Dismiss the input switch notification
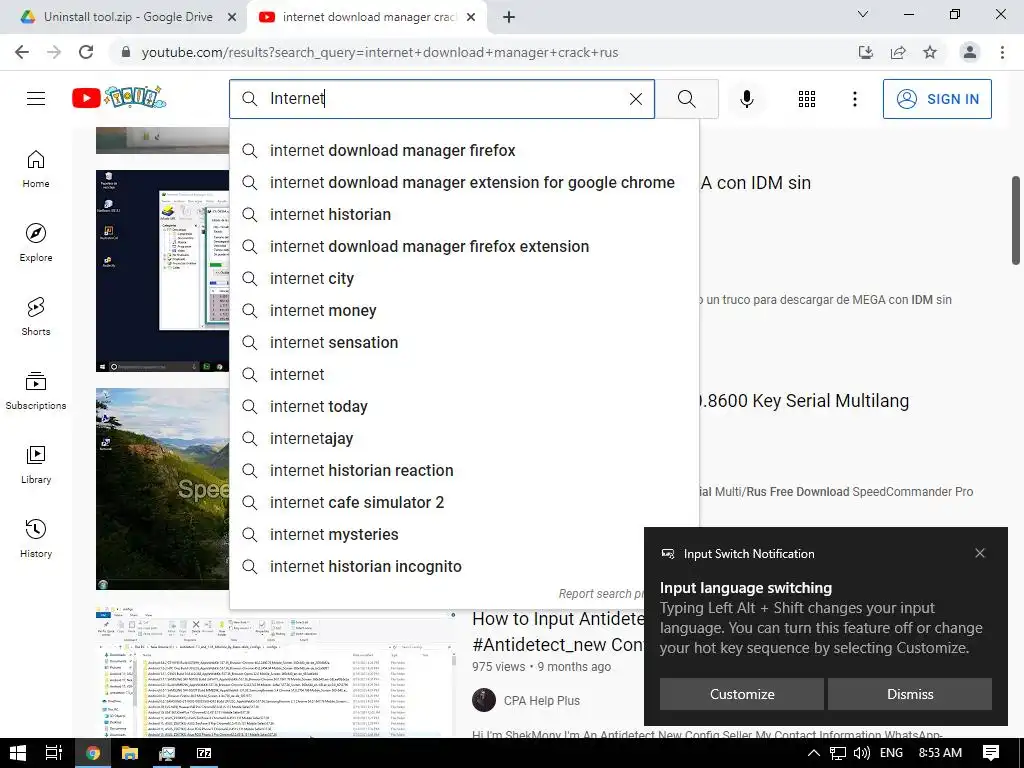 [x=910, y=694]
